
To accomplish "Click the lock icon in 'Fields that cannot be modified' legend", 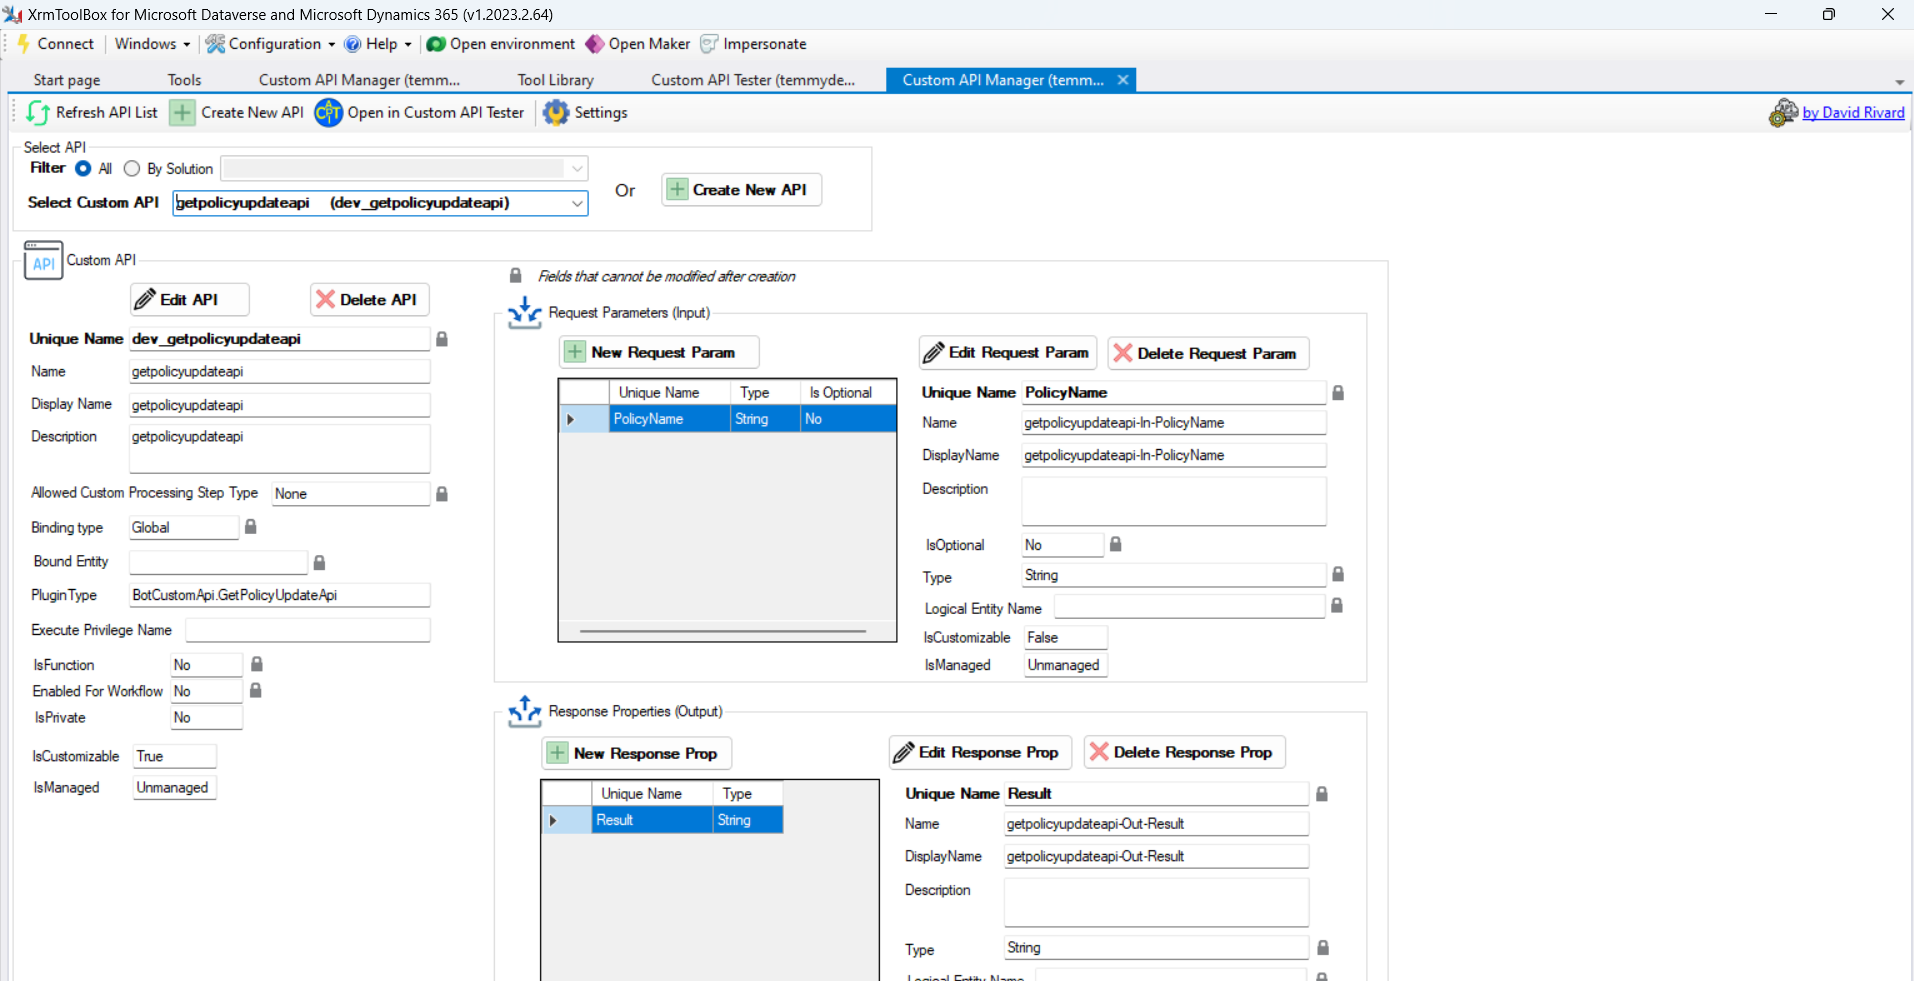I will [x=516, y=276].
